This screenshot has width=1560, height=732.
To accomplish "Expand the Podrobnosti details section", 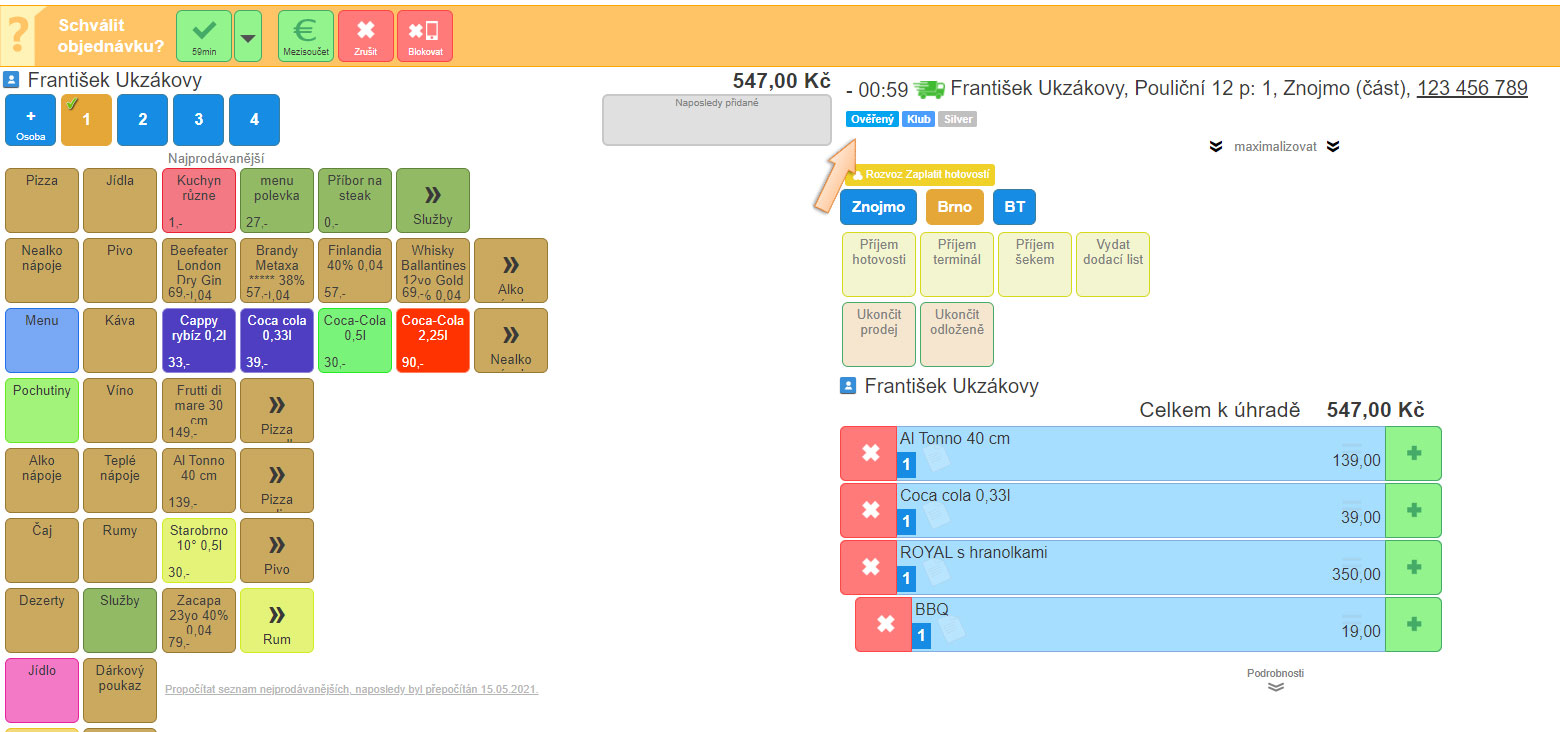I will (x=1275, y=681).
